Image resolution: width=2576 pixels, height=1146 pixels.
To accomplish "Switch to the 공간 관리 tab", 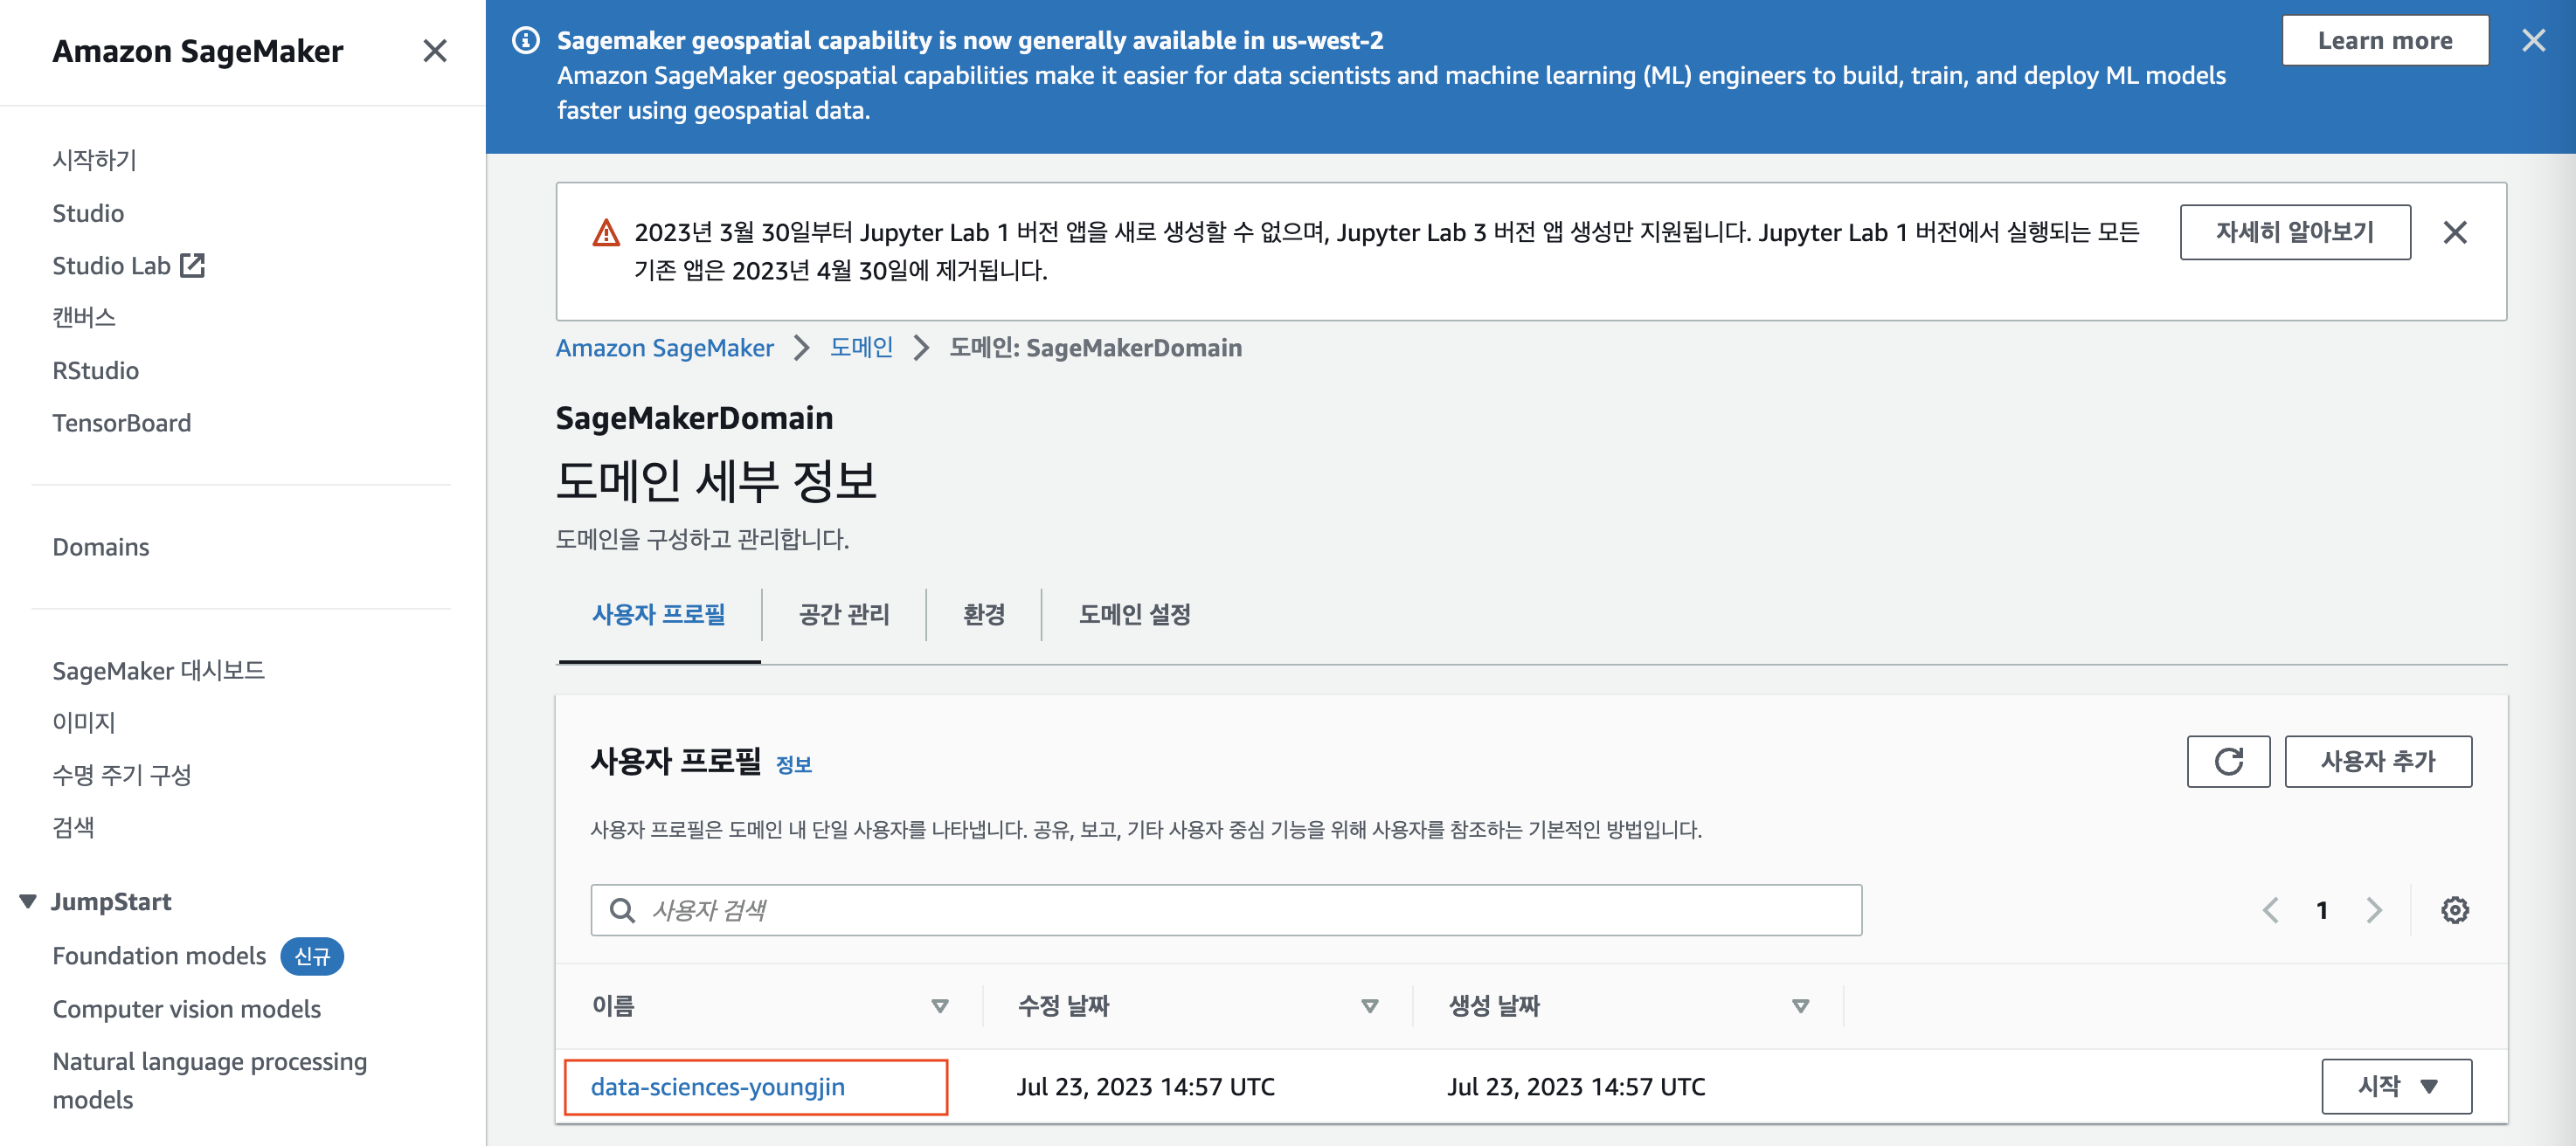I will (x=843, y=615).
